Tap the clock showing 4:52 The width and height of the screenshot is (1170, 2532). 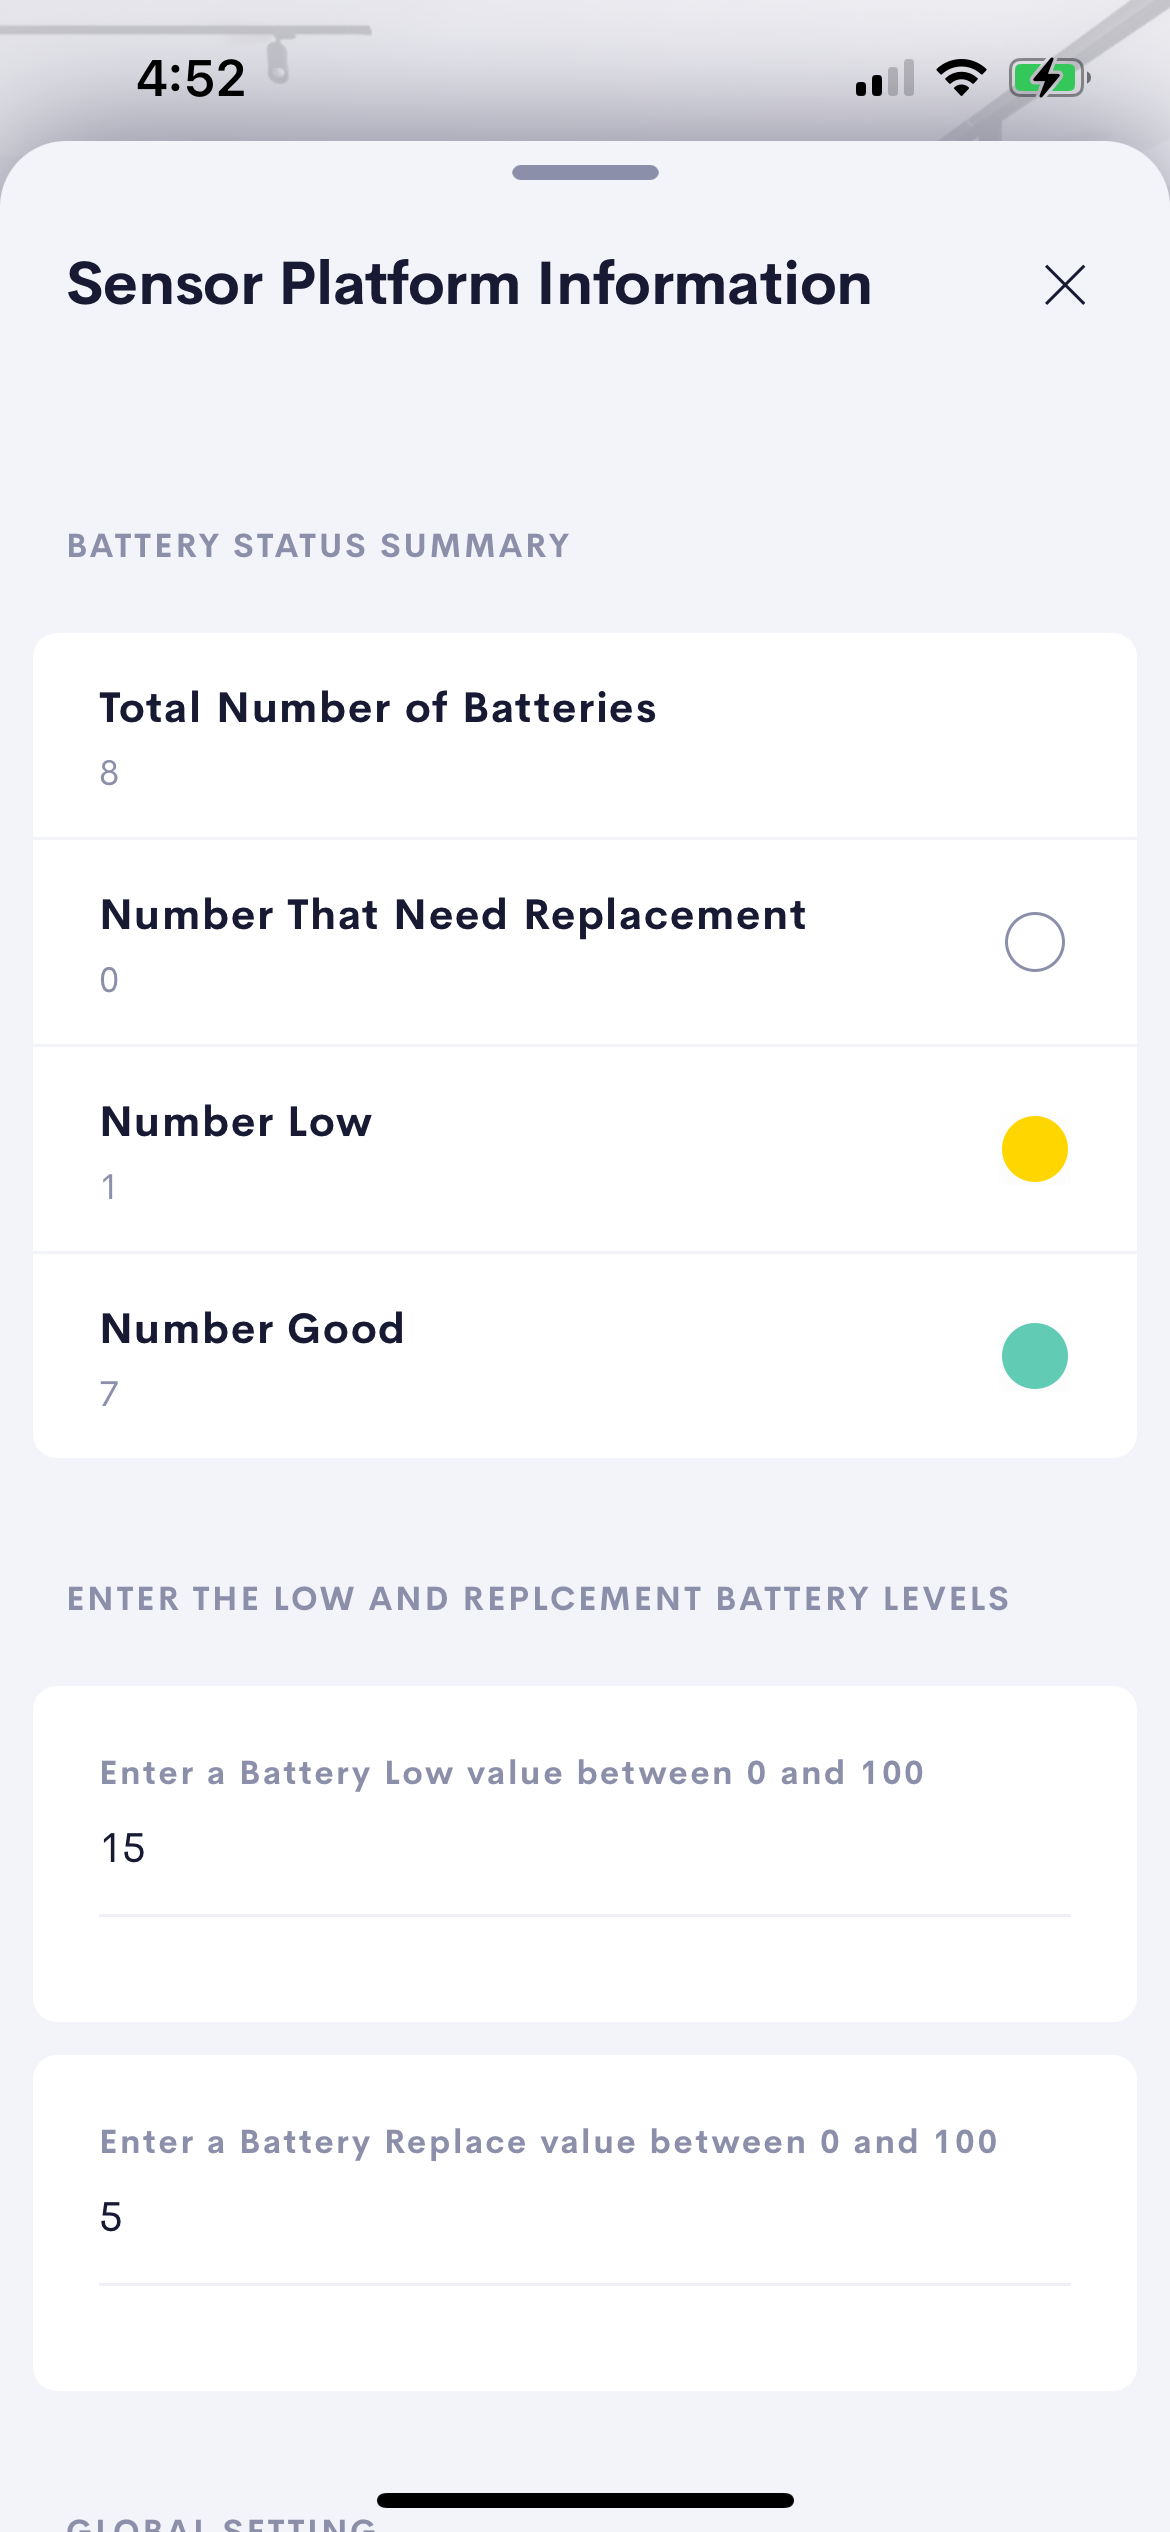coord(191,78)
